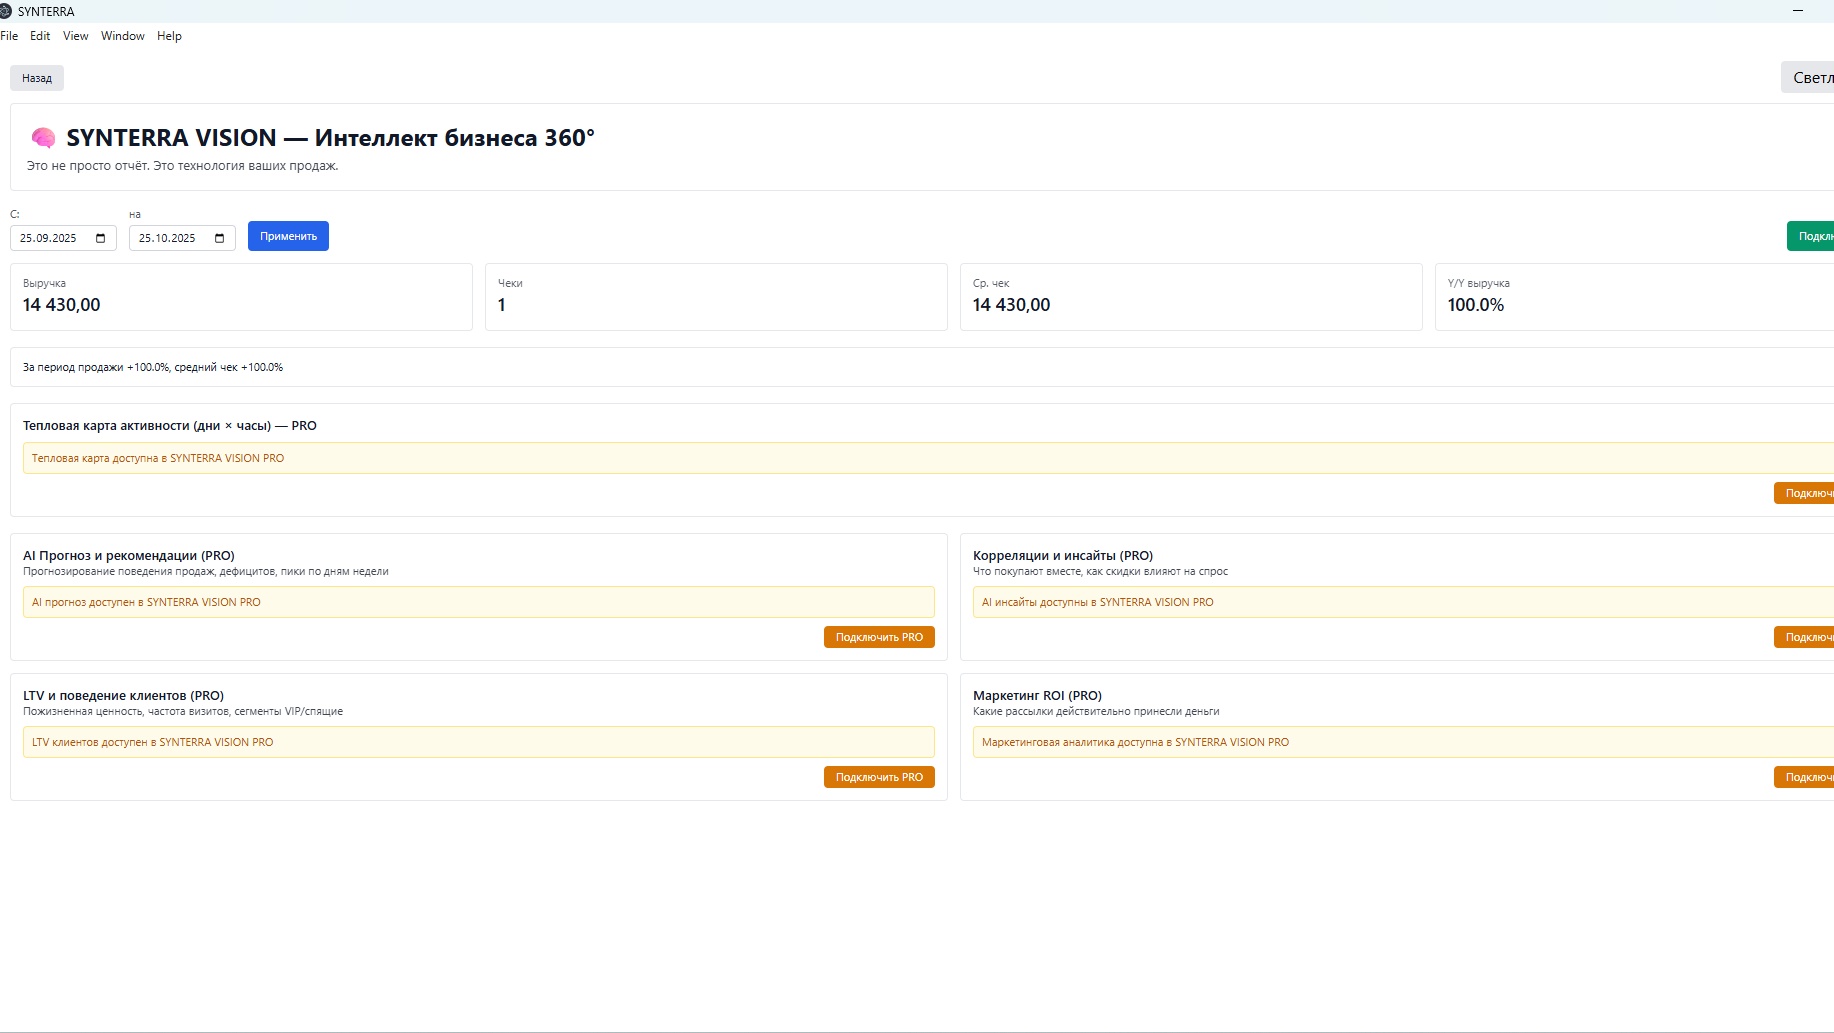The width and height of the screenshot is (1834, 1033).
Task: Click the 'Y/Y выручка' card label
Action: click(1478, 283)
